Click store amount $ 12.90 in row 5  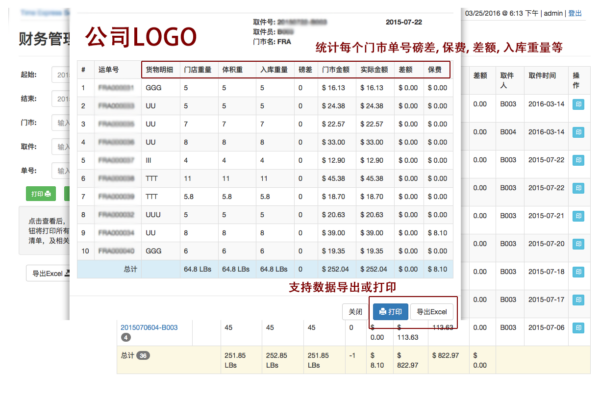coord(333,161)
